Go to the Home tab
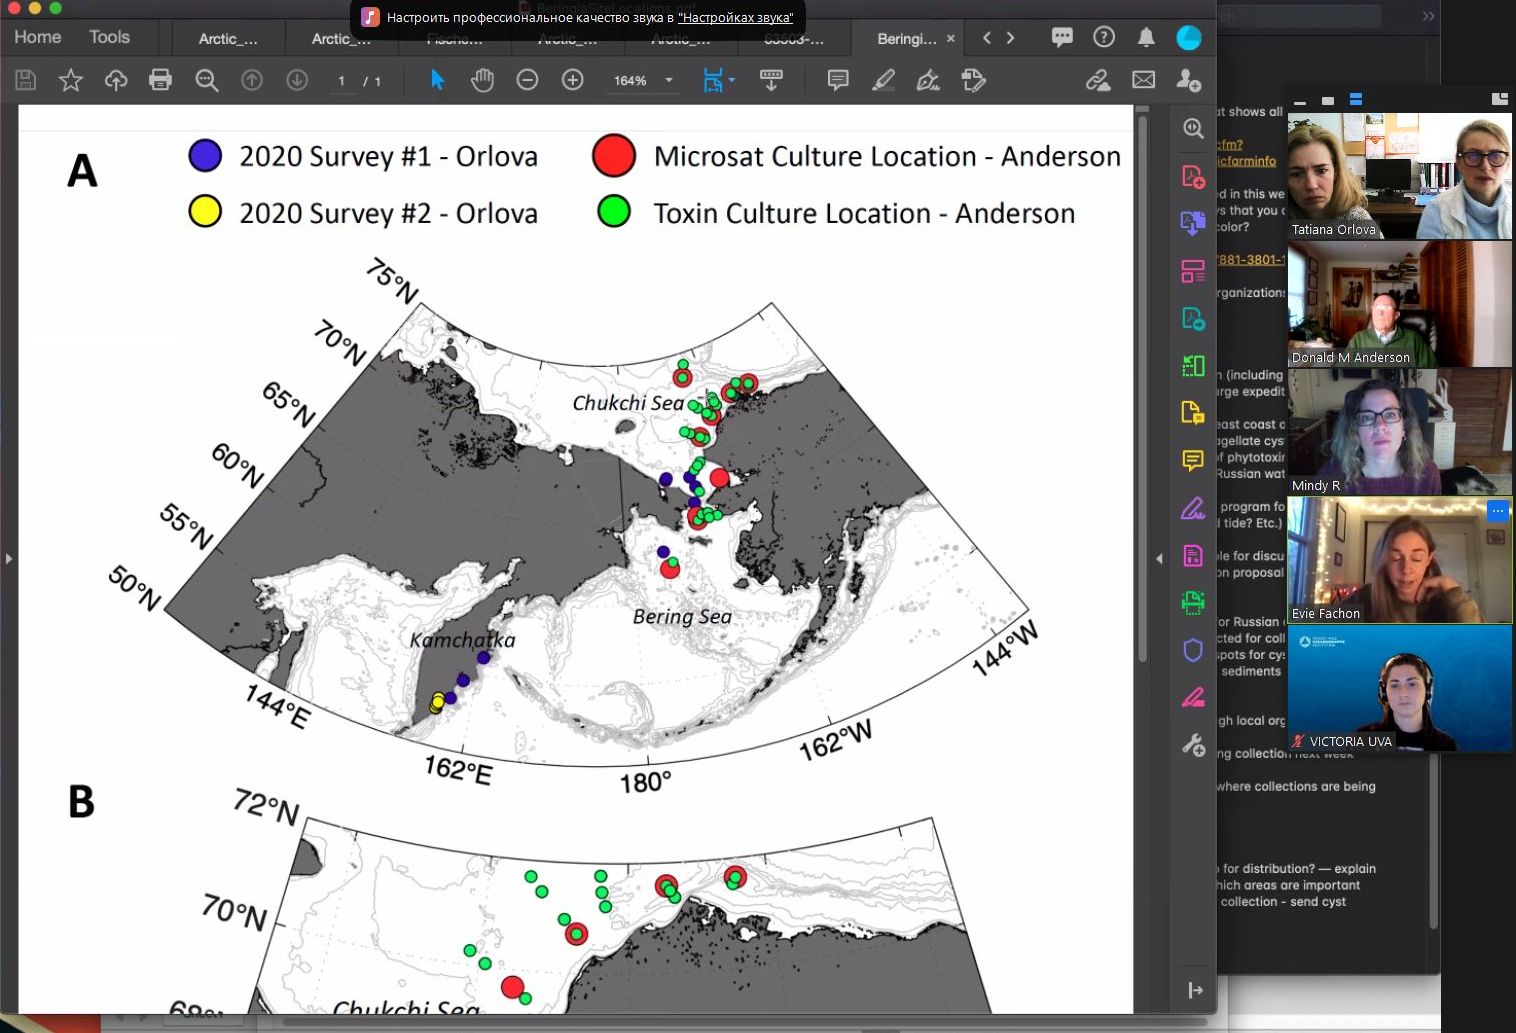This screenshot has height=1033, width=1516. 38,37
